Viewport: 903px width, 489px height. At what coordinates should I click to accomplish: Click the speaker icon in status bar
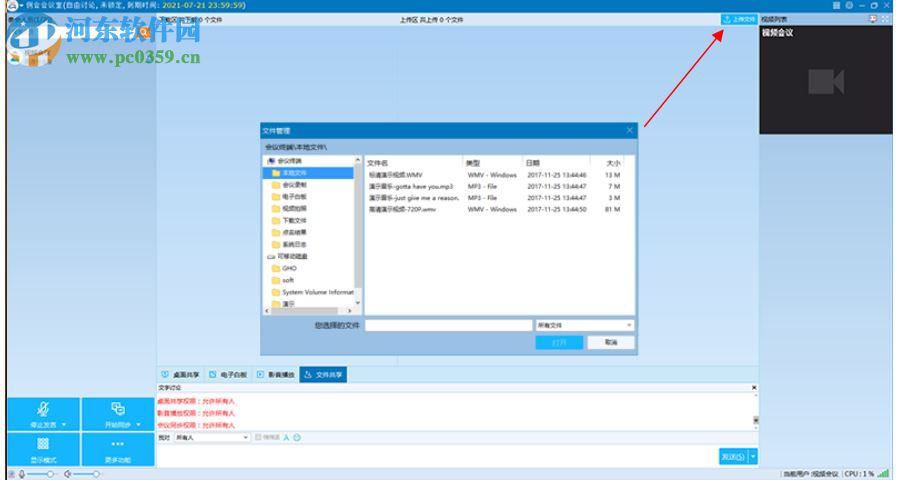68,474
